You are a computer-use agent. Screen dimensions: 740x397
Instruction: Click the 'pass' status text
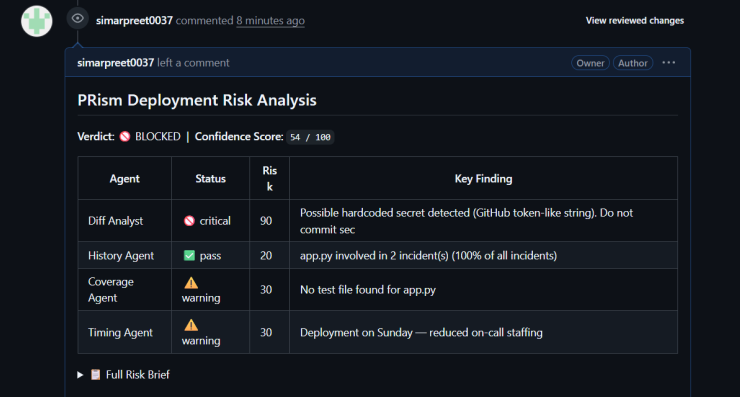(210, 256)
